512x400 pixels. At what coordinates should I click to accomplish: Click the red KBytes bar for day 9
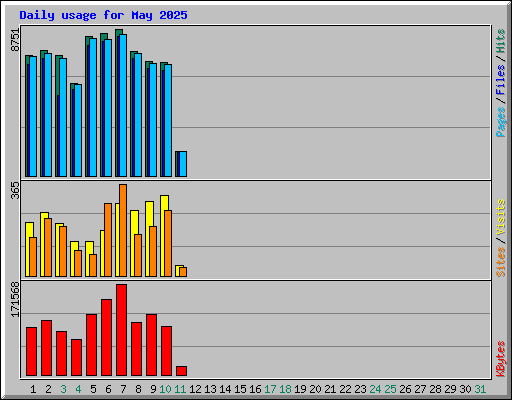152,345
